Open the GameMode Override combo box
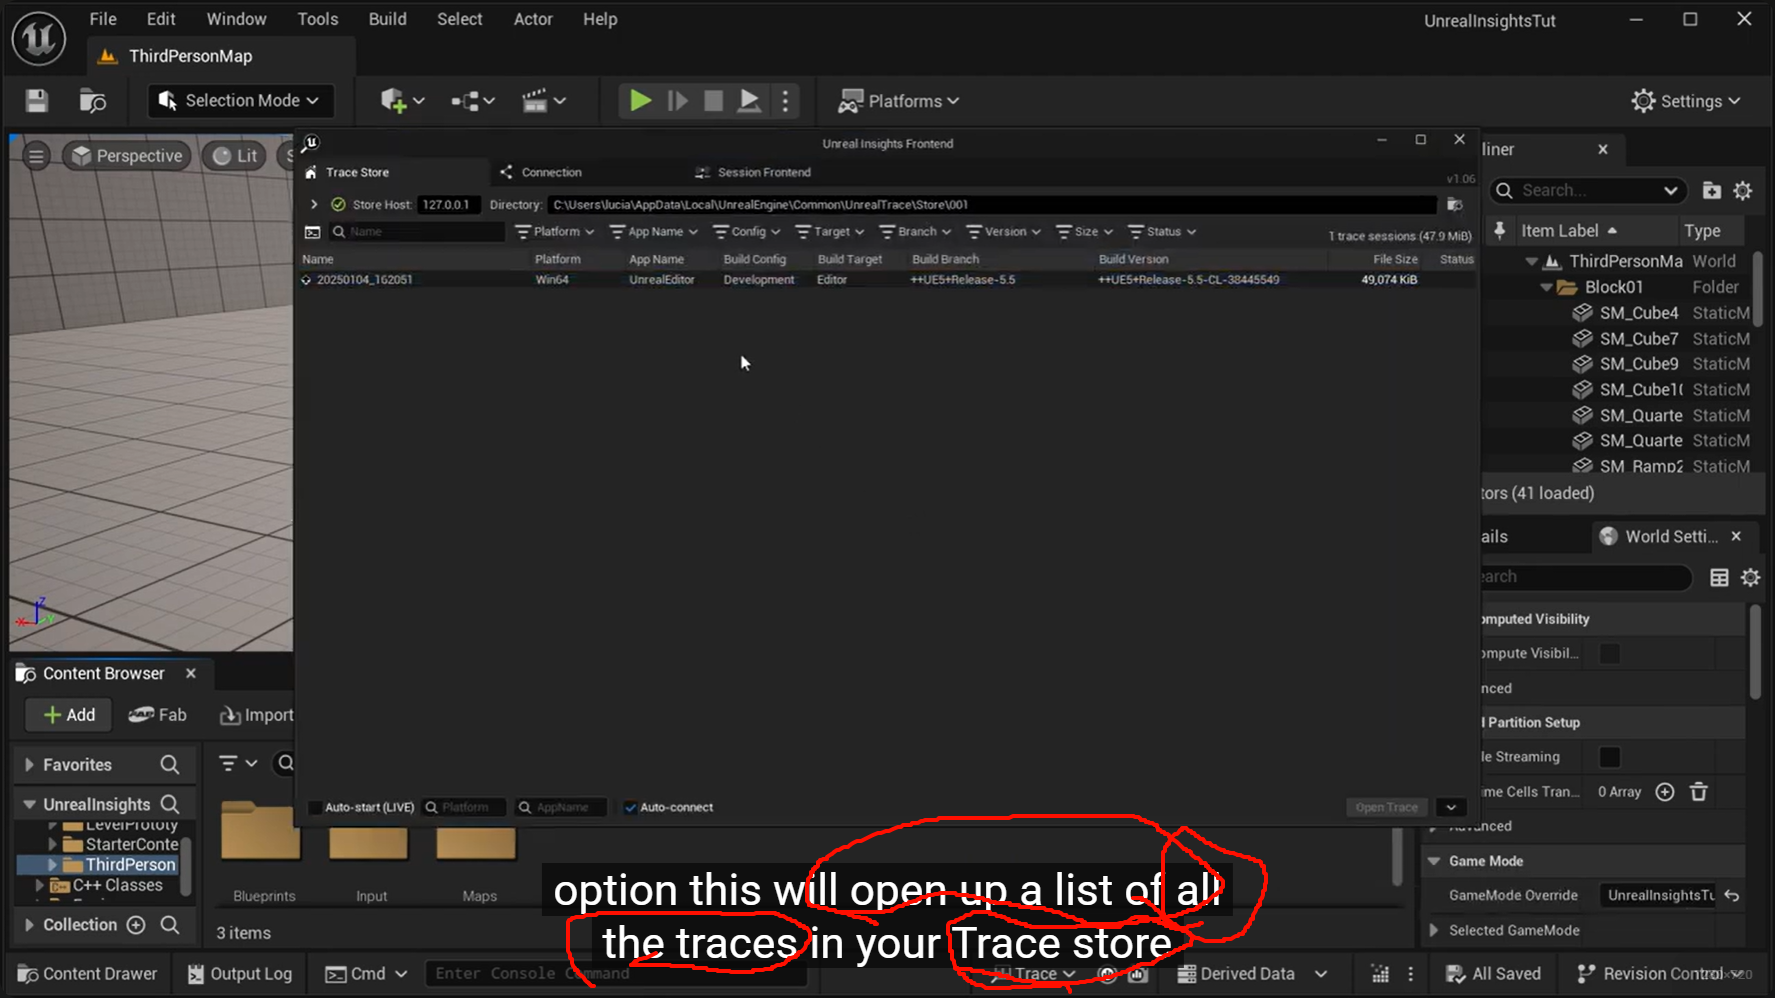This screenshot has width=1775, height=998. tap(1658, 896)
